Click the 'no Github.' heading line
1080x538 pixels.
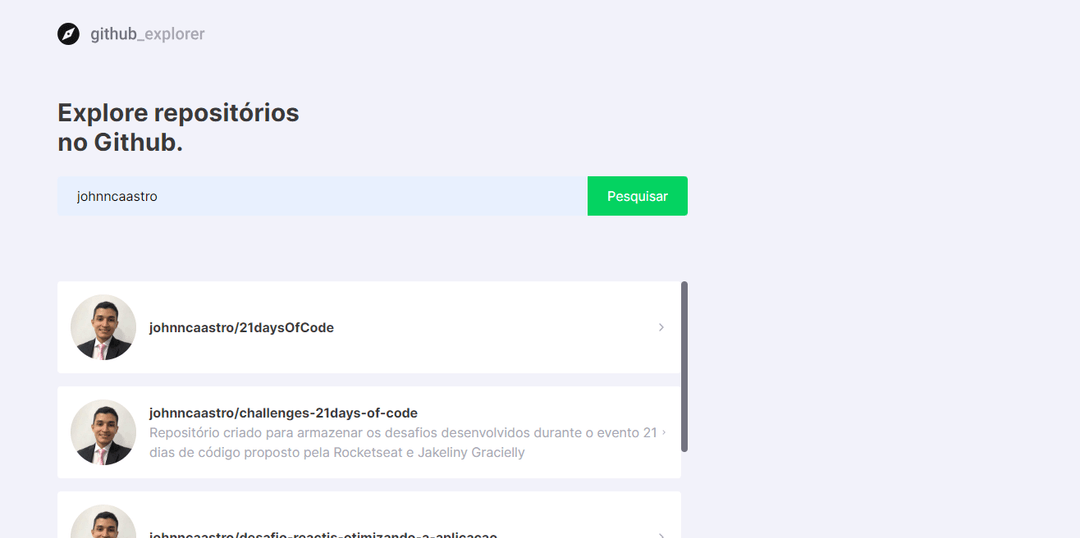[x=121, y=143]
